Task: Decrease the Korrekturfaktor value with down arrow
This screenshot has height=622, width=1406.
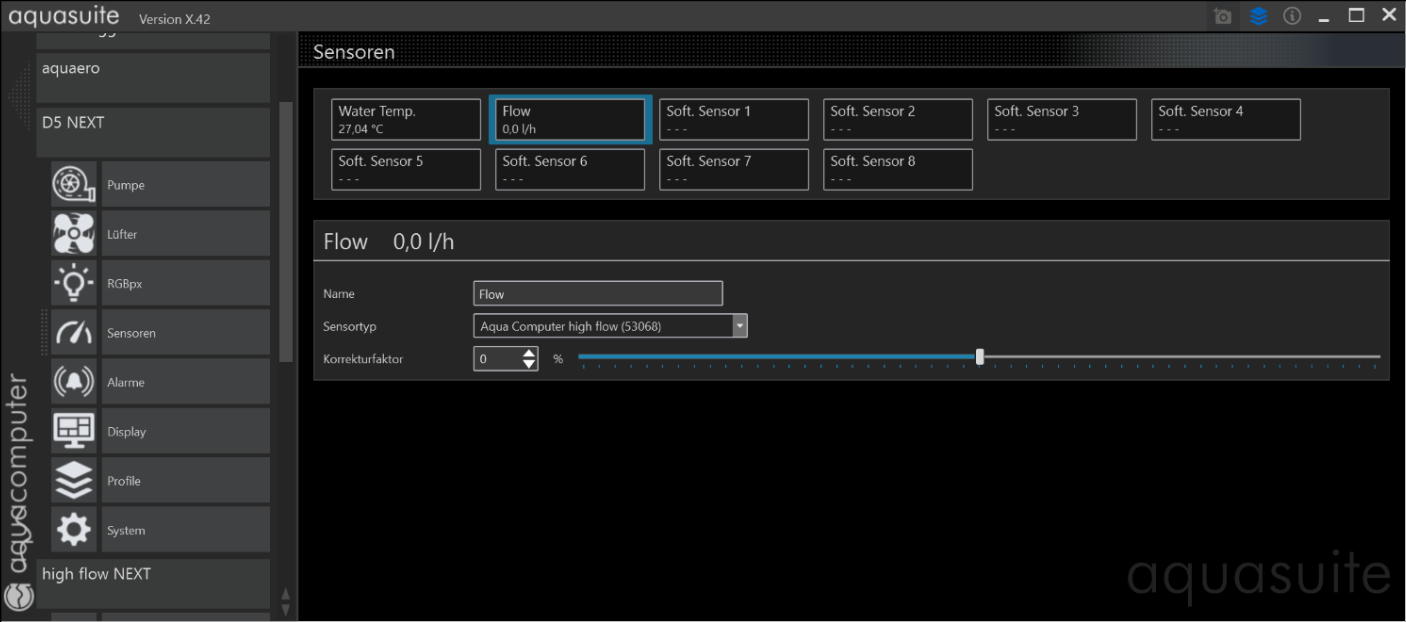Action: (529, 364)
